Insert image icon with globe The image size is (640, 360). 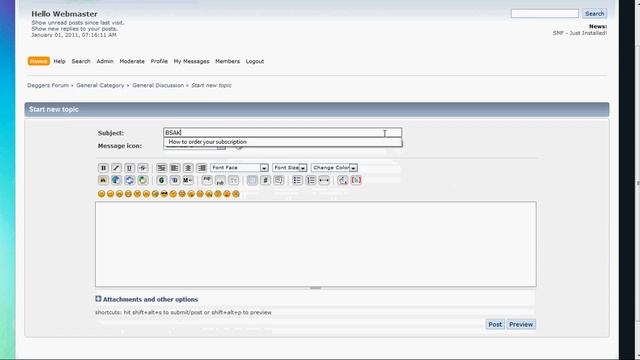tap(116, 180)
